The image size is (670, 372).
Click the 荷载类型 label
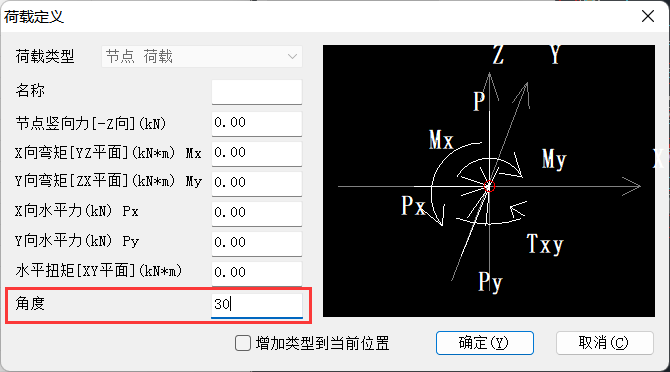(45, 56)
